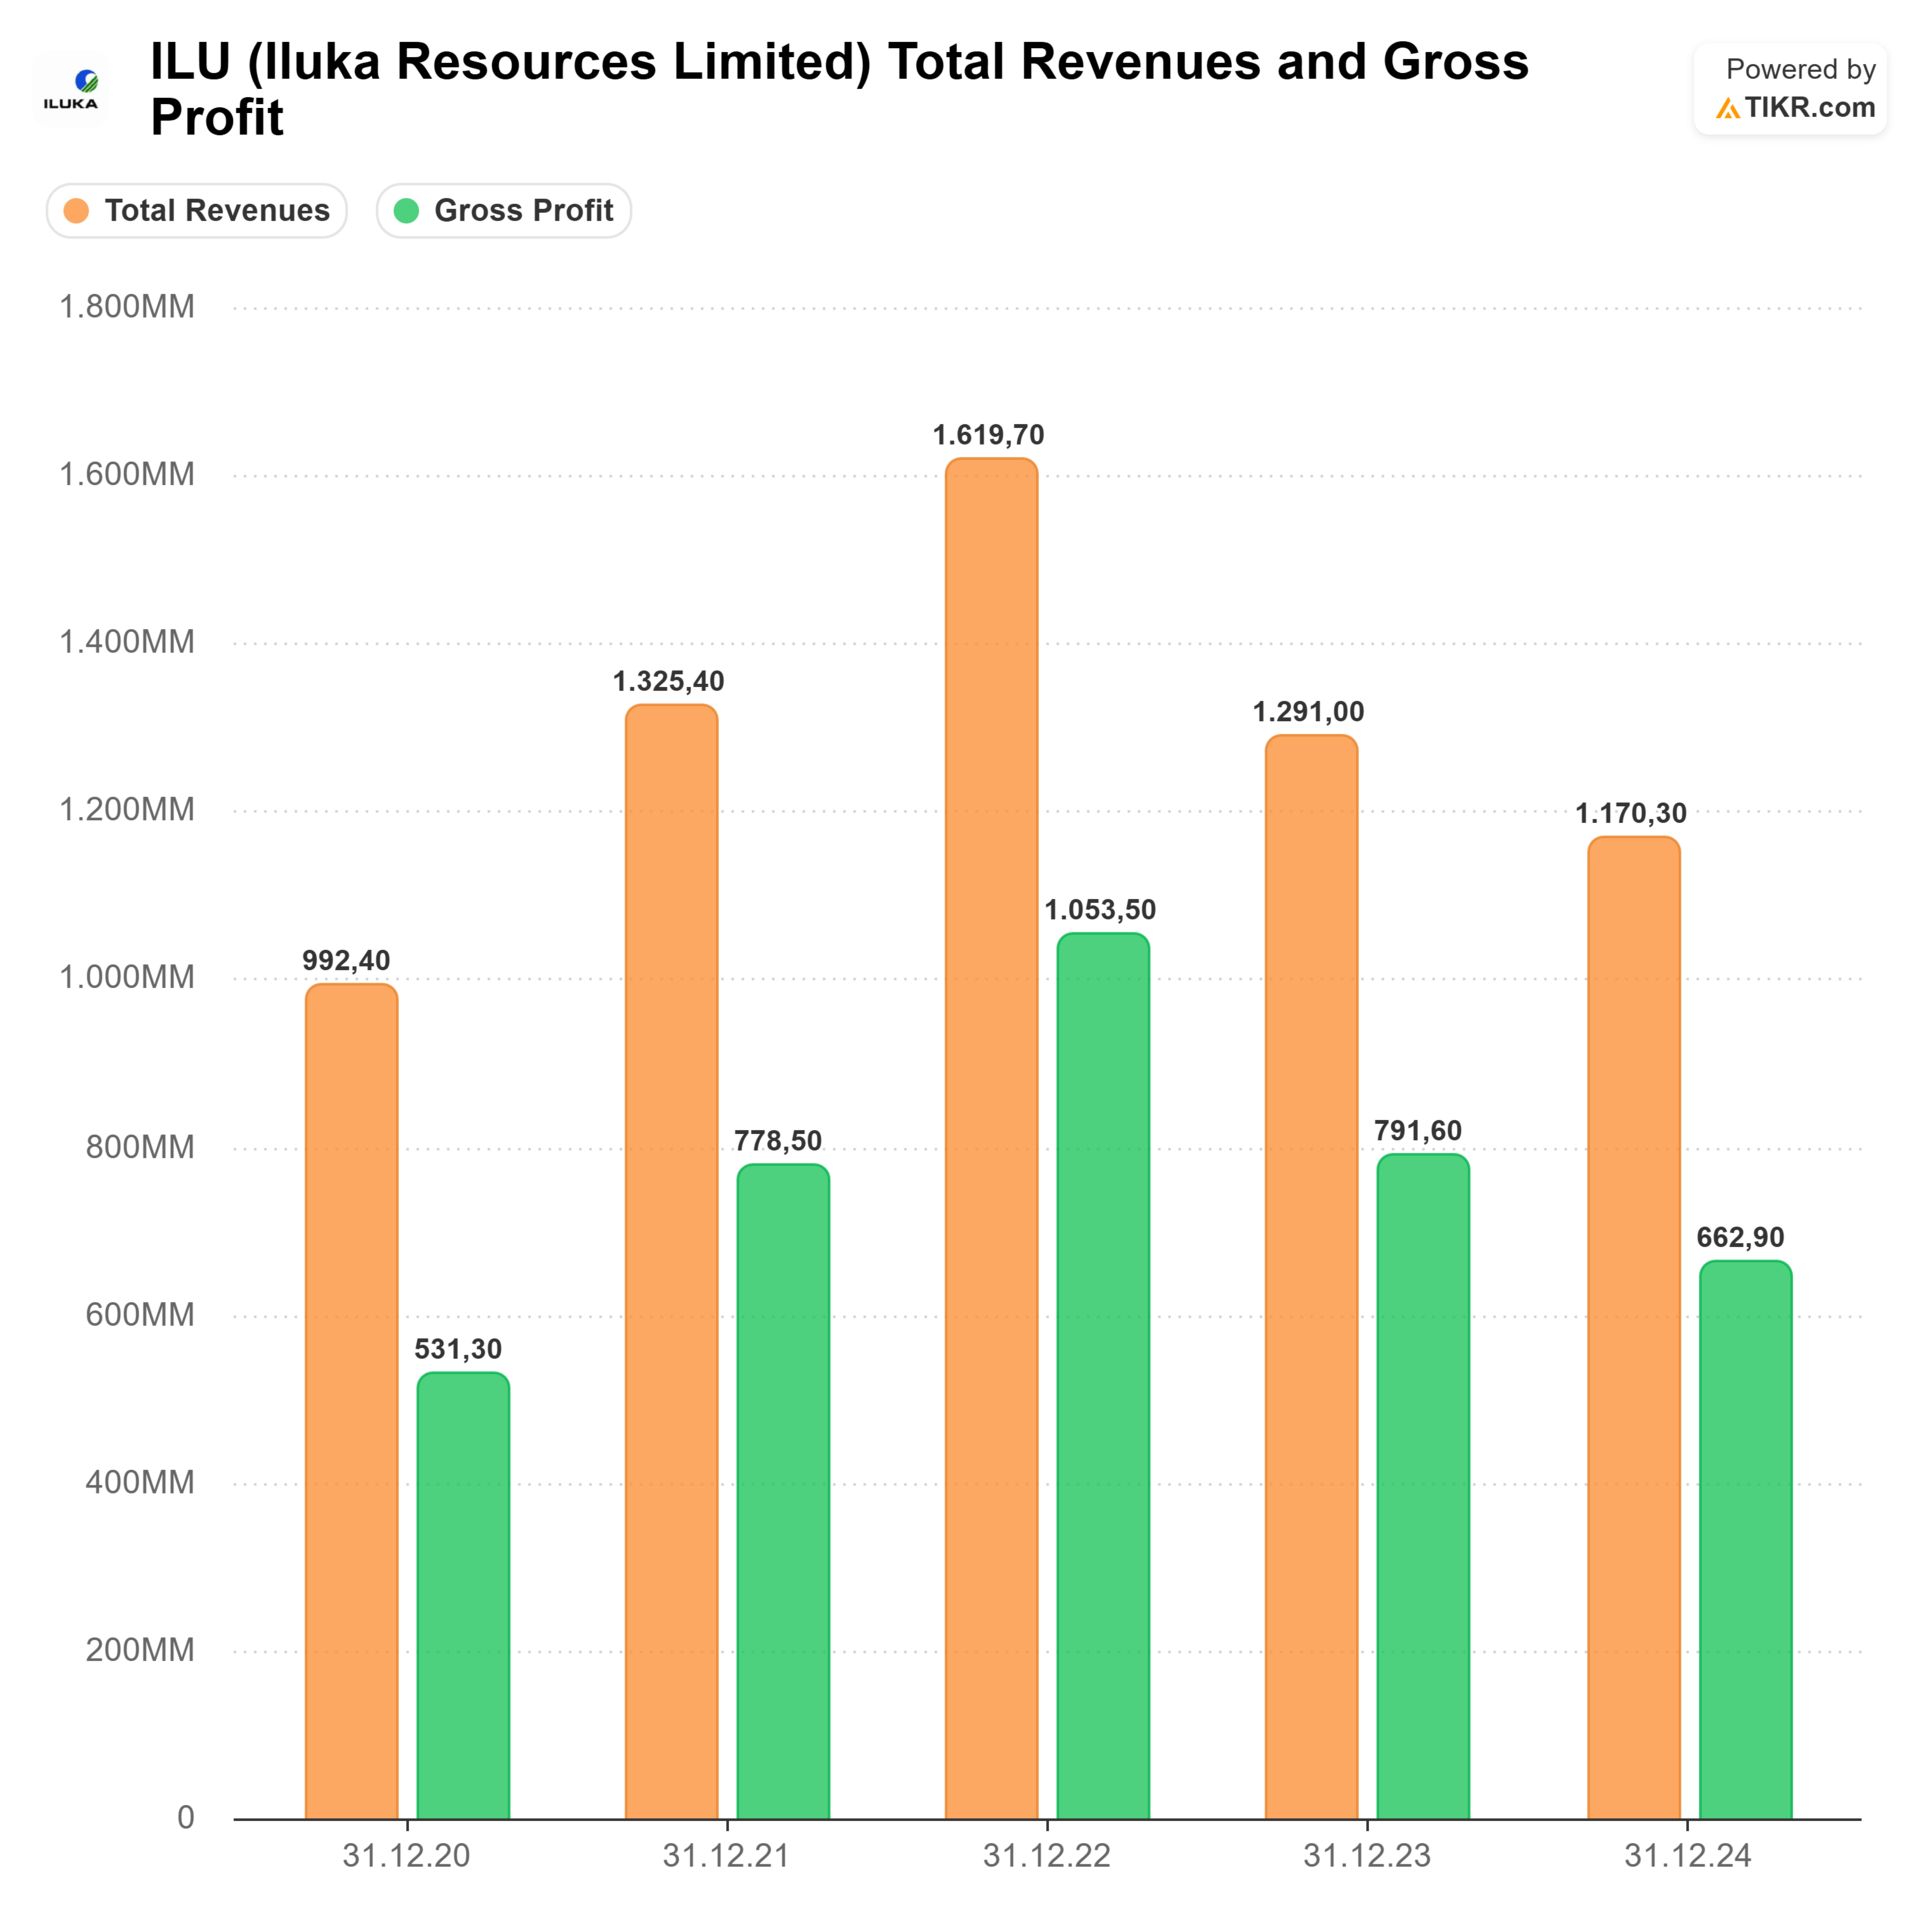1920x1920 pixels.
Task: Click the 2024 Gross Profit bar labeled 662,90
Action: [x=1745, y=1540]
